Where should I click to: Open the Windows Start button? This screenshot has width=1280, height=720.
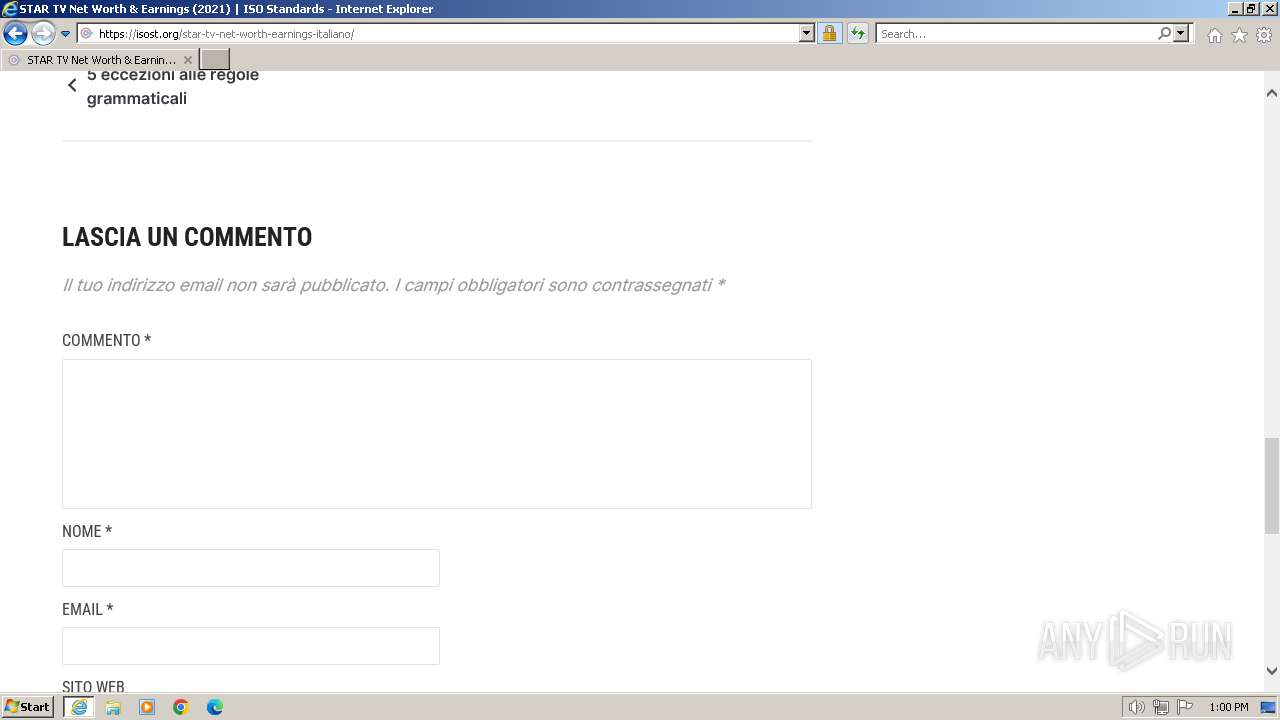(28, 707)
